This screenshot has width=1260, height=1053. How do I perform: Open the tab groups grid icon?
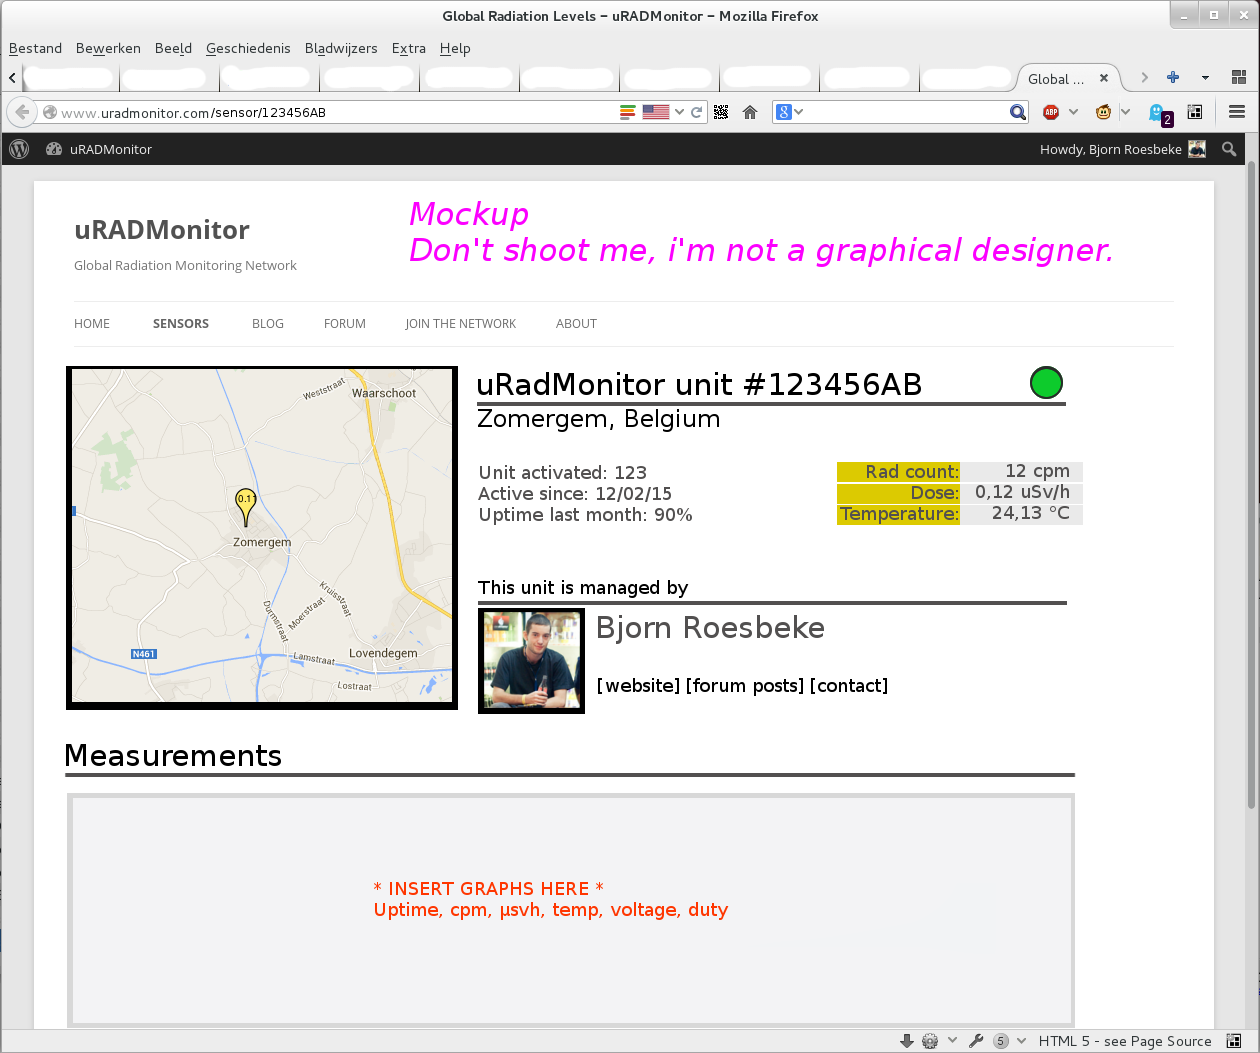tap(1239, 78)
